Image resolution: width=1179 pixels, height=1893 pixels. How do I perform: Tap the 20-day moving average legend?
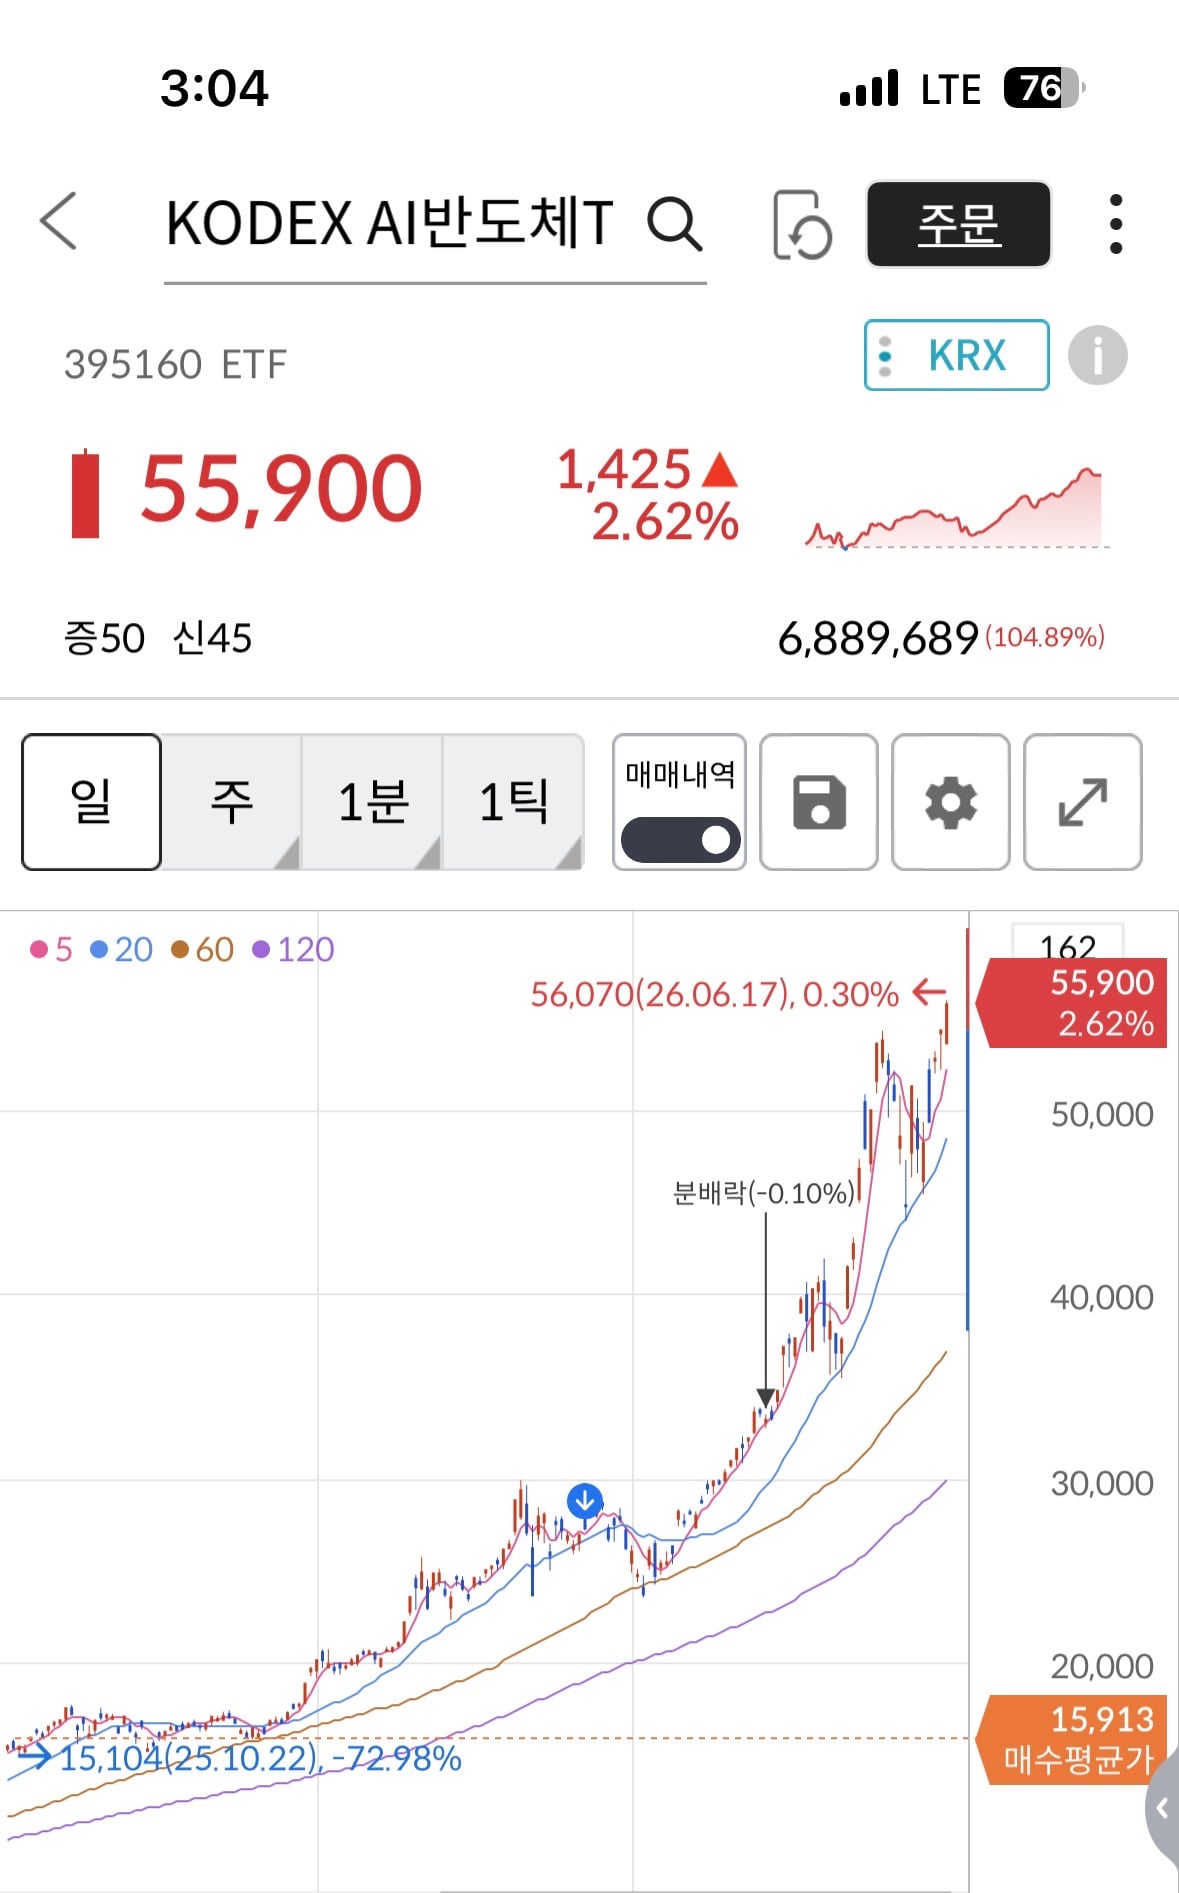point(121,949)
